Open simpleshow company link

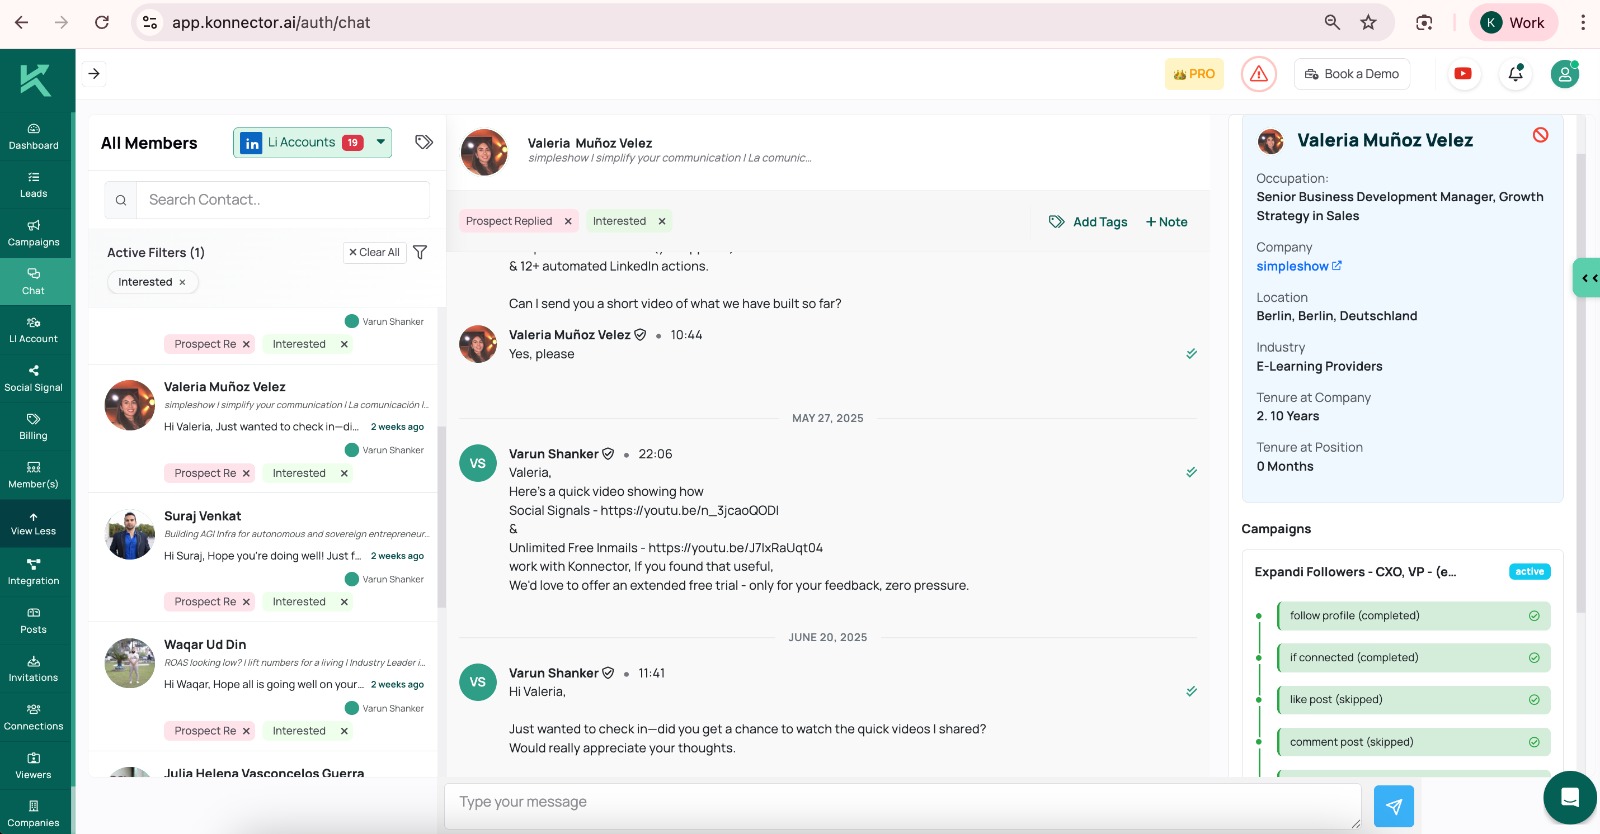pyautogui.click(x=1299, y=267)
